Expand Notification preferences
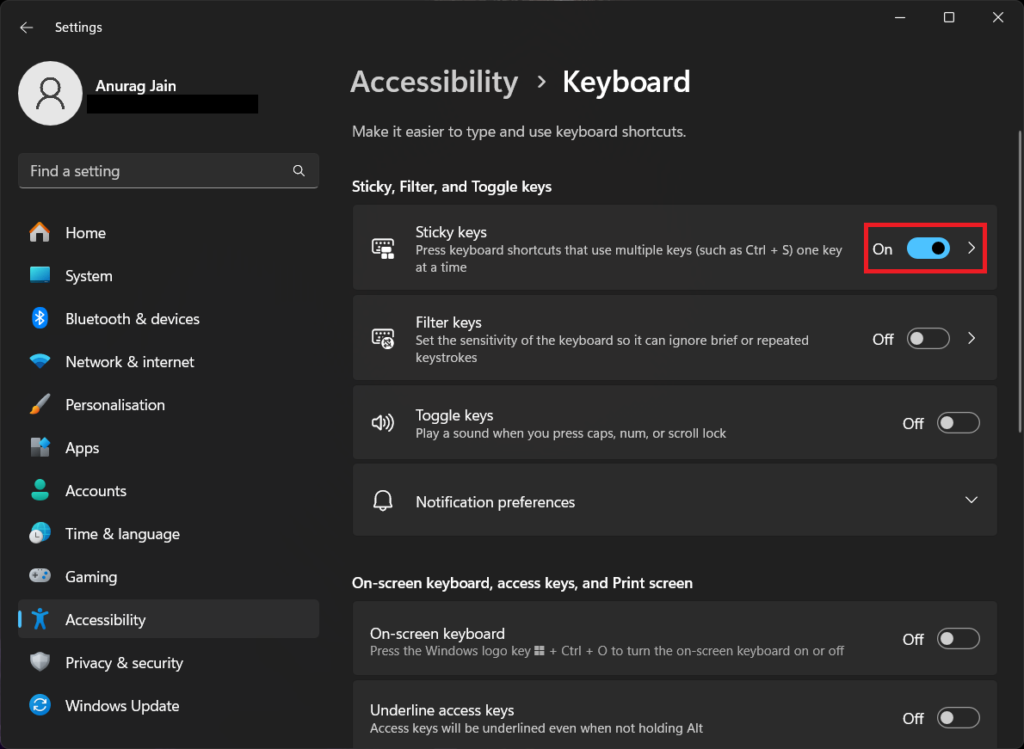Image resolution: width=1024 pixels, height=749 pixels. 970,500
